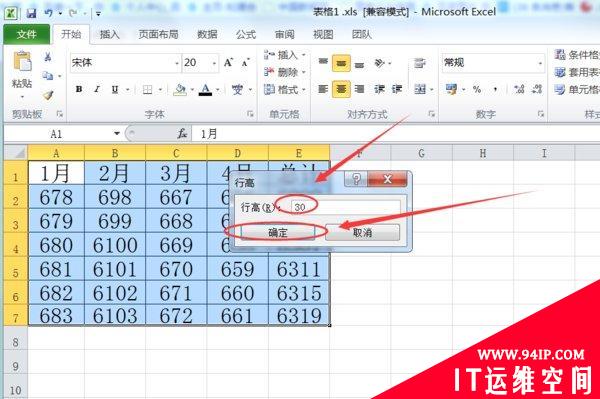Click the Cut scissors icon

[x=48, y=57]
